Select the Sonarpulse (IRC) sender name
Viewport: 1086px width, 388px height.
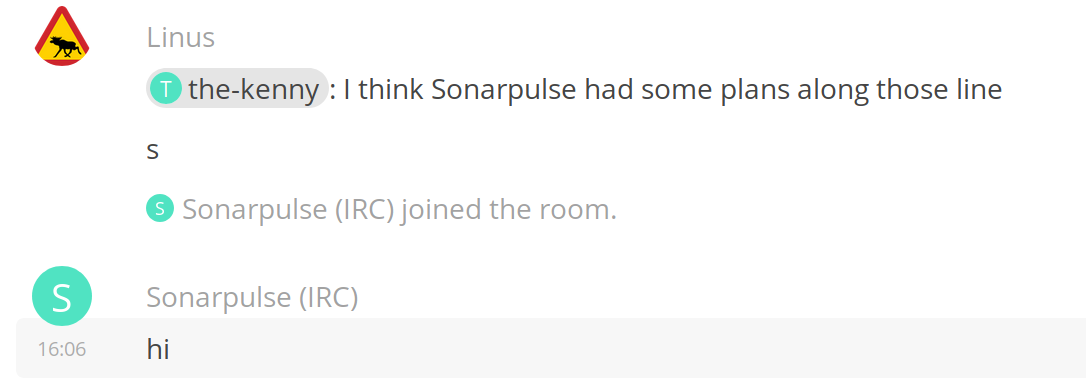(x=252, y=297)
